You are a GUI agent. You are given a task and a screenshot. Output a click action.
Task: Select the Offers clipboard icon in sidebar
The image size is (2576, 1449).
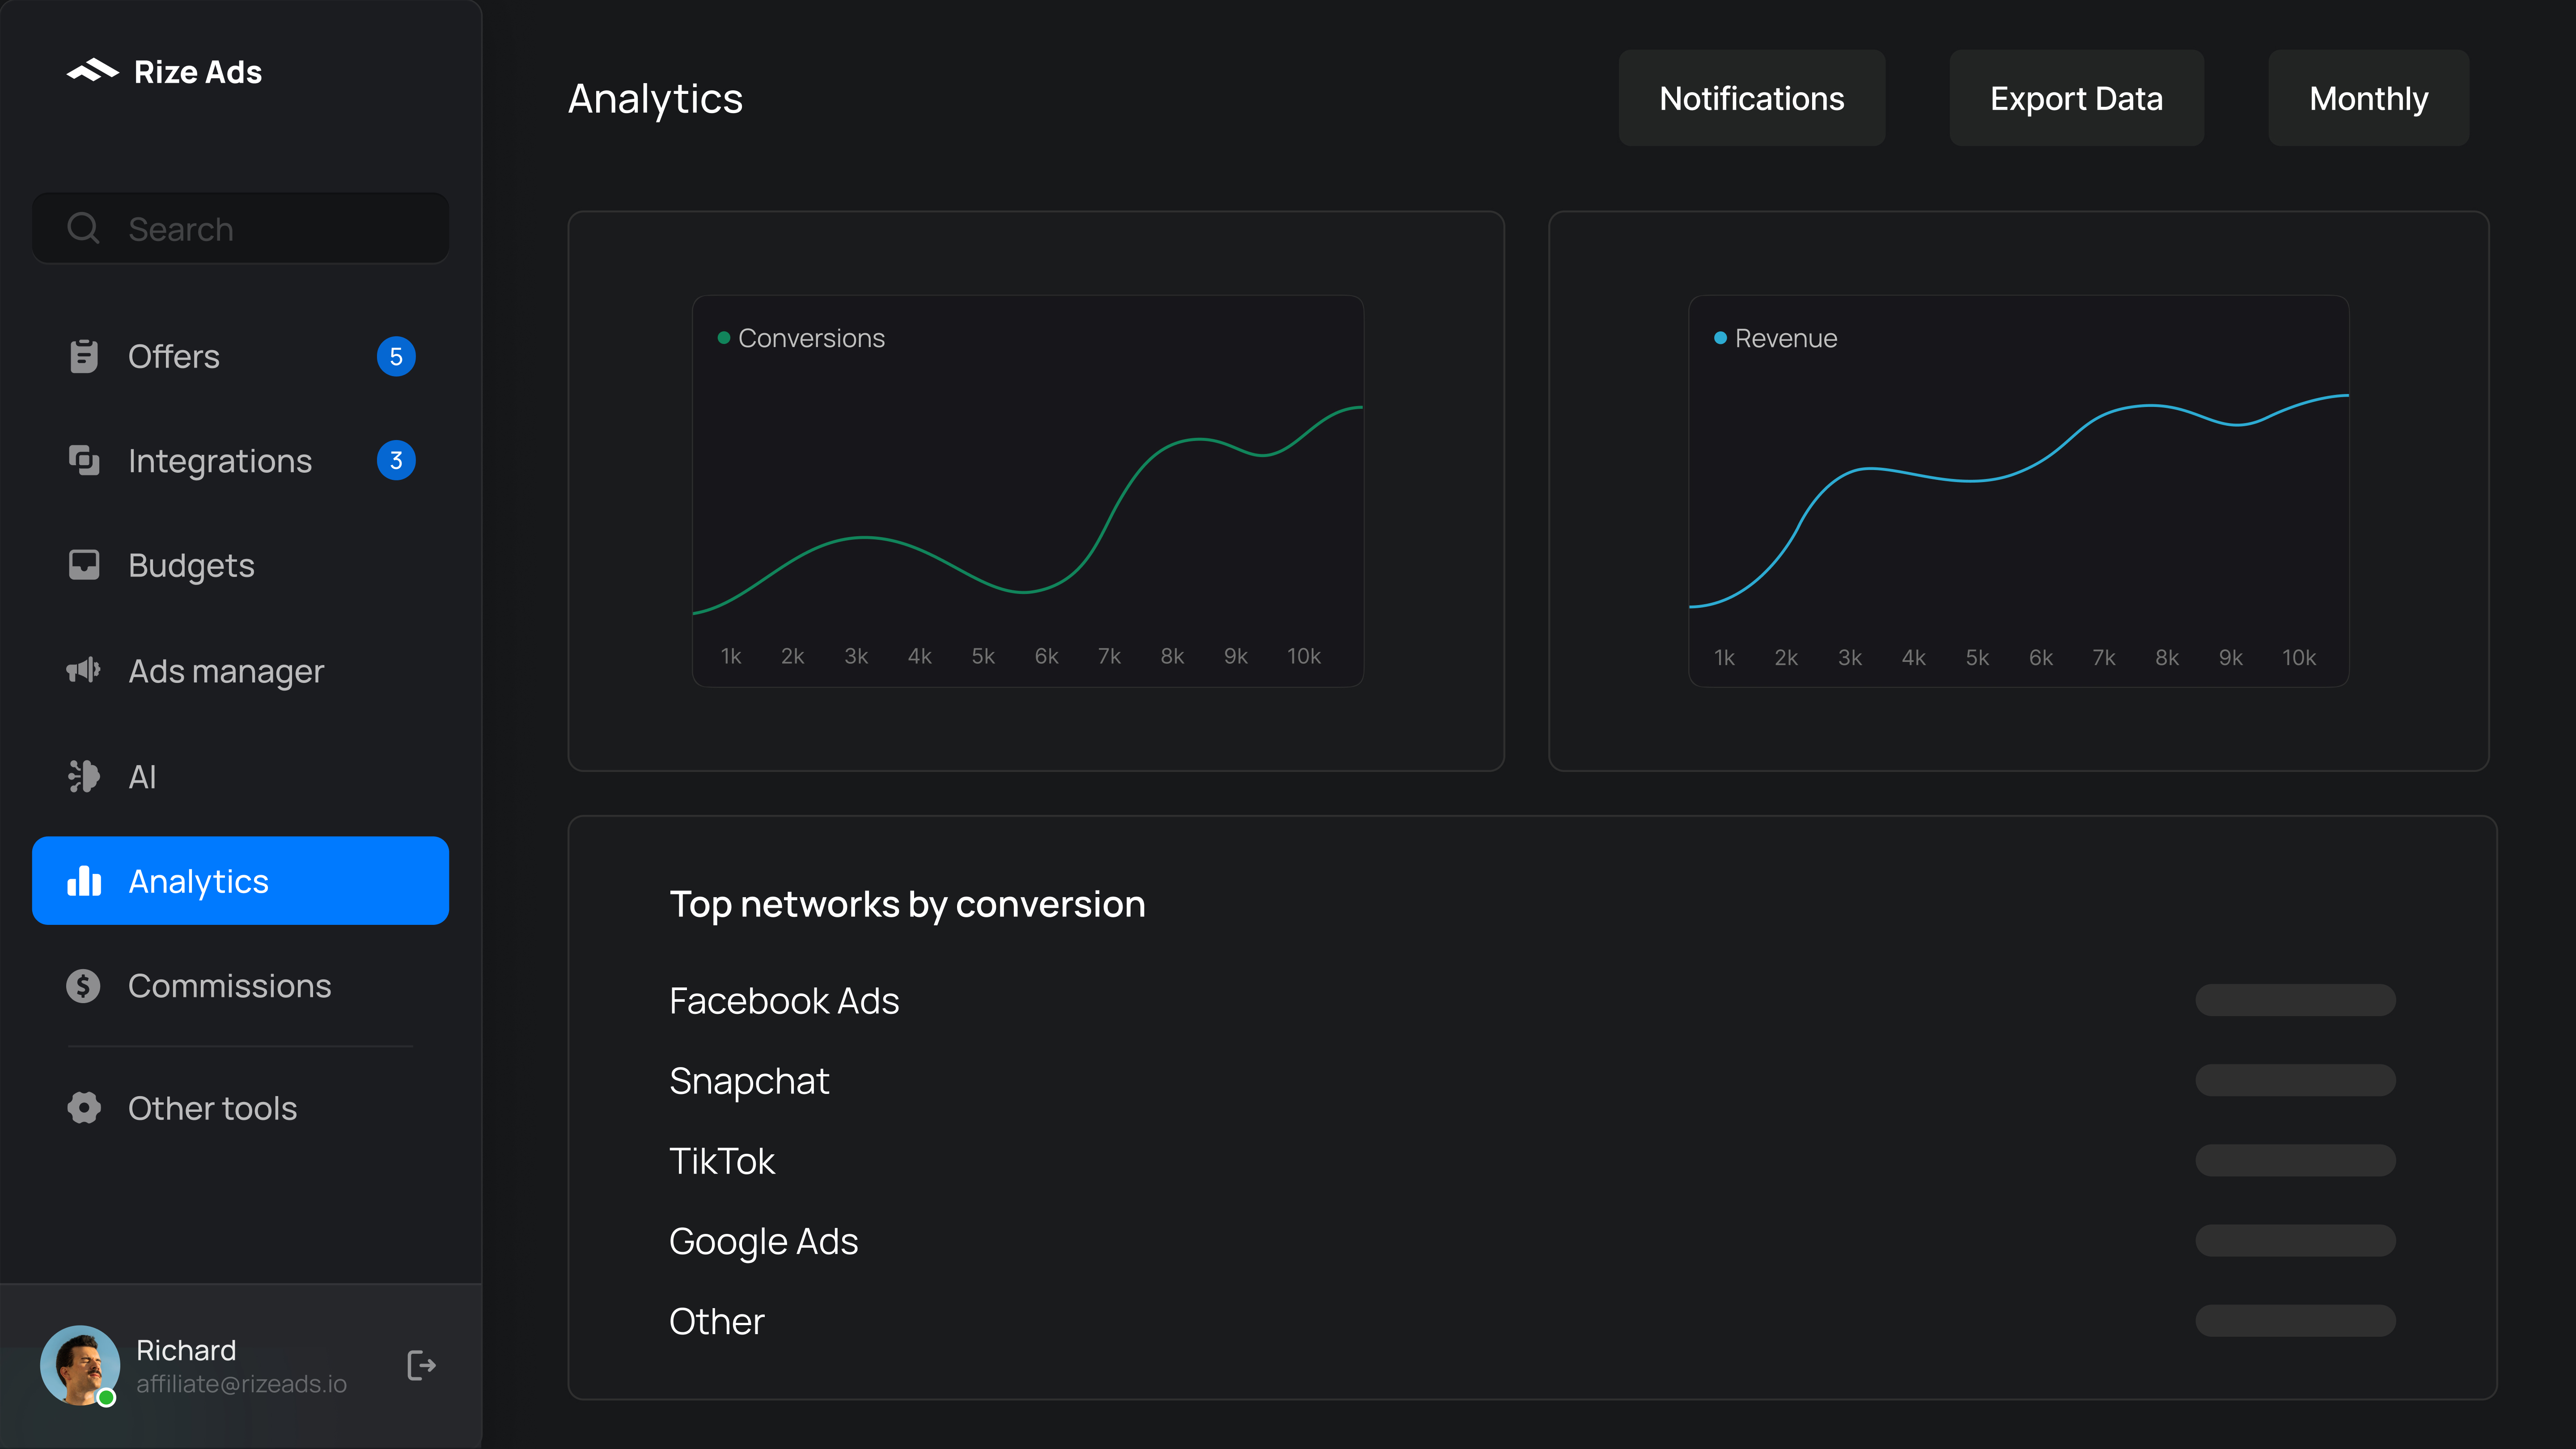[x=84, y=355]
